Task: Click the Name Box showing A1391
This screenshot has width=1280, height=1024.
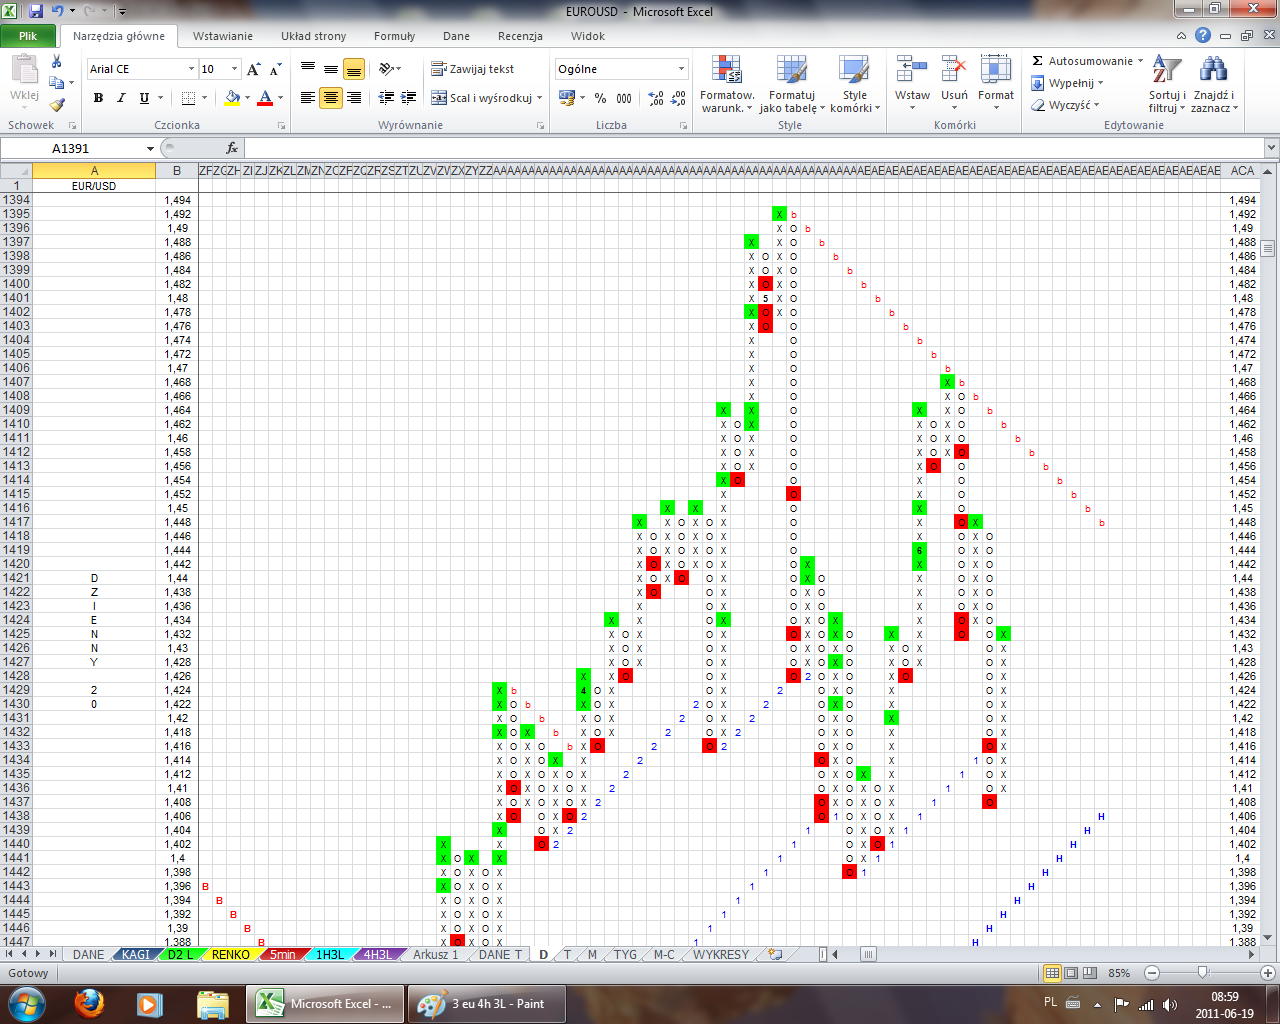Action: [71, 148]
